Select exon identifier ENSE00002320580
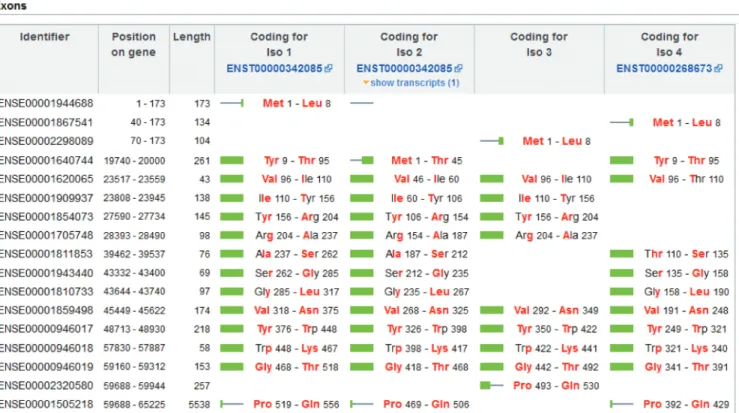This screenshot has width=739, height=413. pyautogui.click(x=46, y=386)
